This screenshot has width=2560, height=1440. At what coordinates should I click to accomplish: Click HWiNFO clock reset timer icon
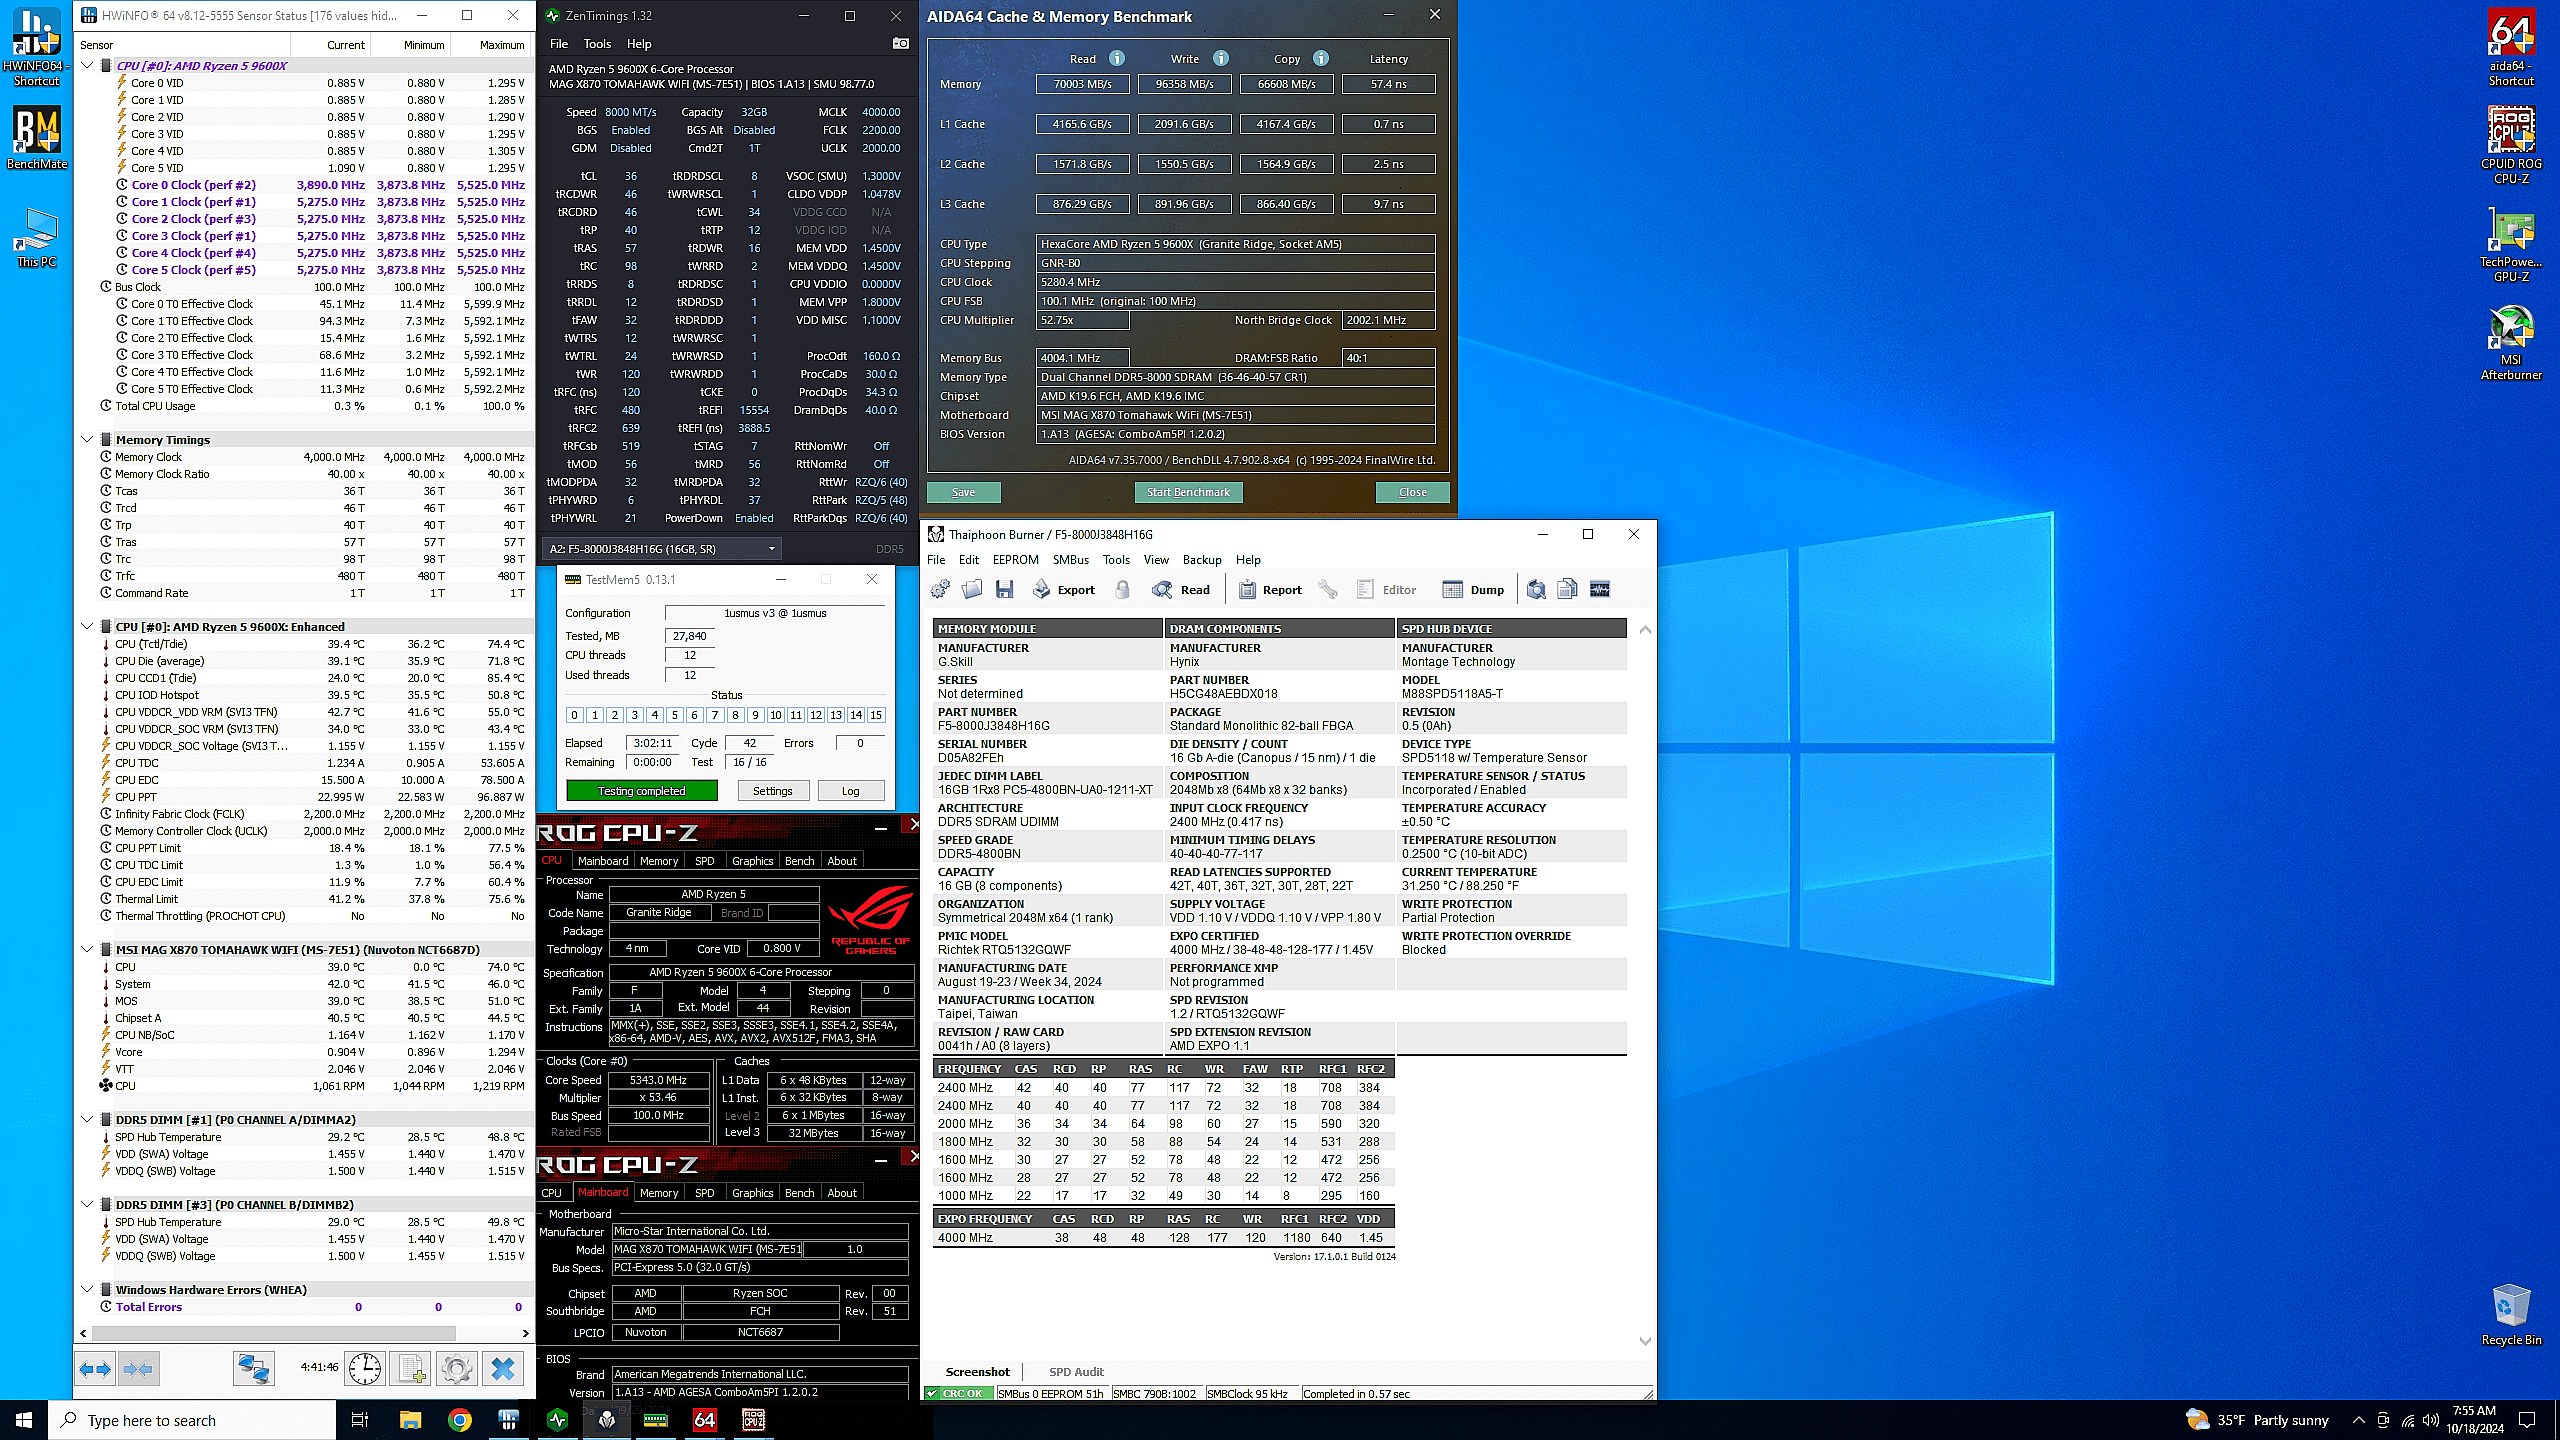point(365,1369)
